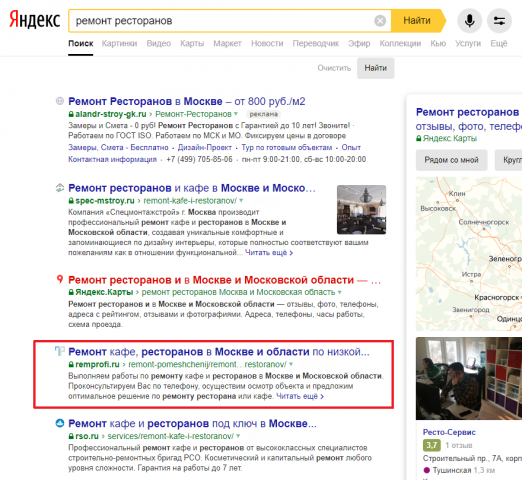Select the active Поиск tab

click(x=81, y=43)
